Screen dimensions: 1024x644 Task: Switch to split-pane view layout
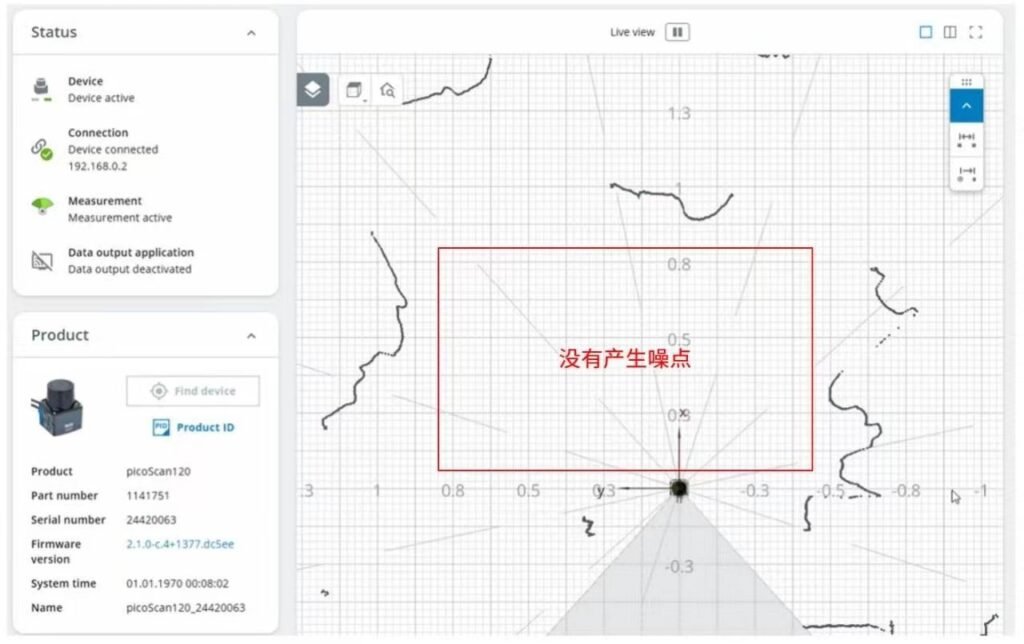click(950, 32)
